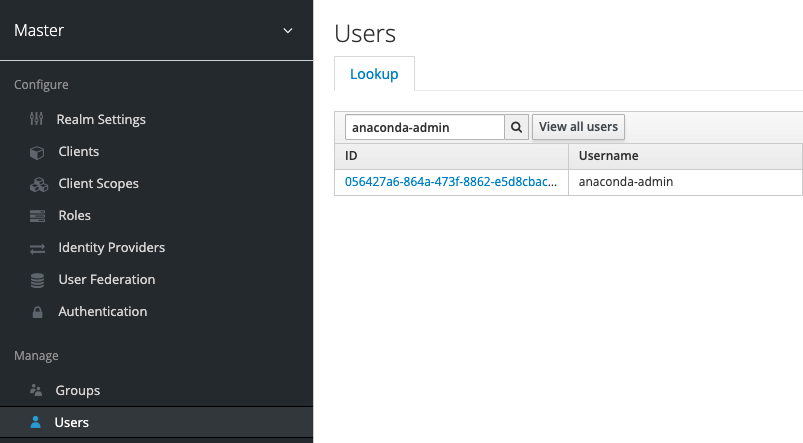Viewport: 803px width, 443px height.
Task: Click the Identity Providers arrows icon
Action: [37, 248]
